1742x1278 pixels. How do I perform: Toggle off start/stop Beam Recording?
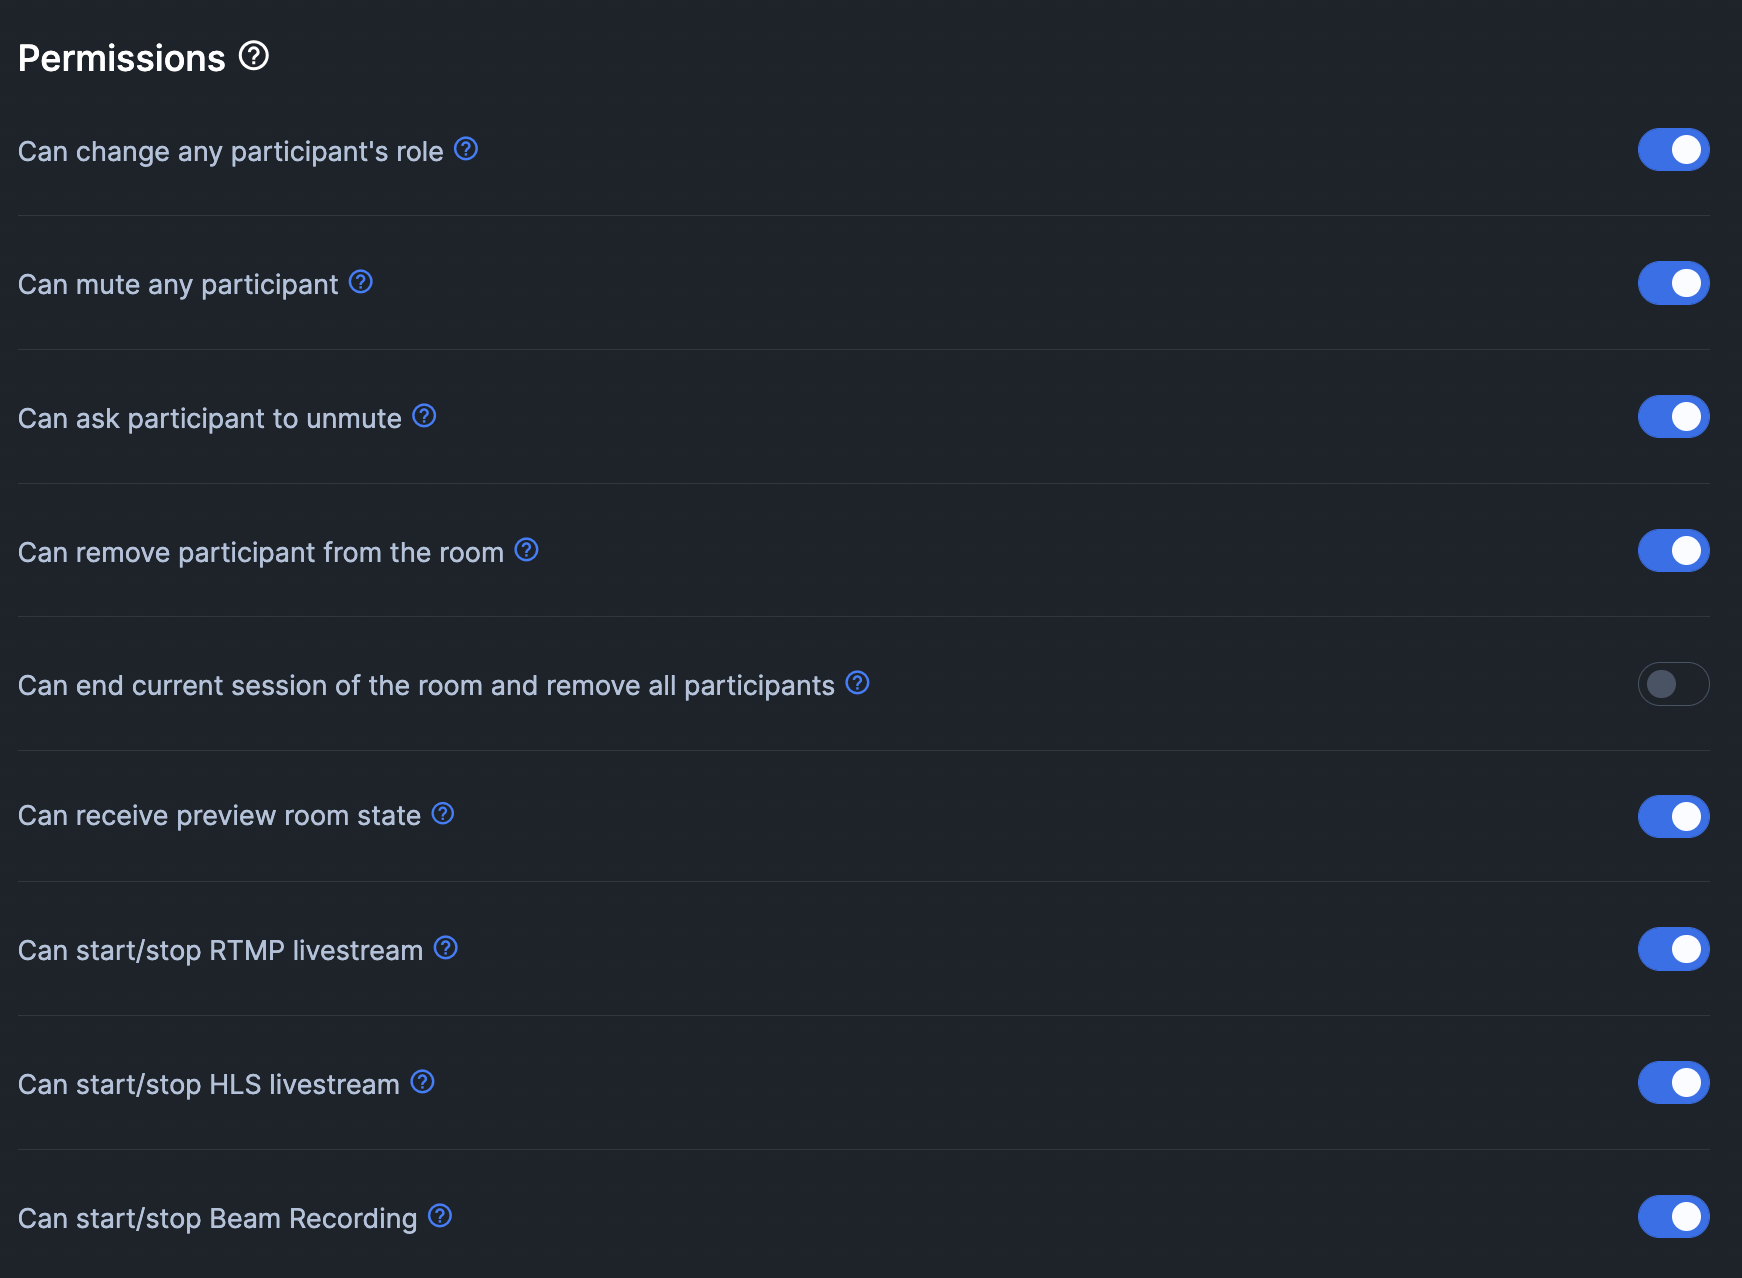(x=1673, y=1217)
